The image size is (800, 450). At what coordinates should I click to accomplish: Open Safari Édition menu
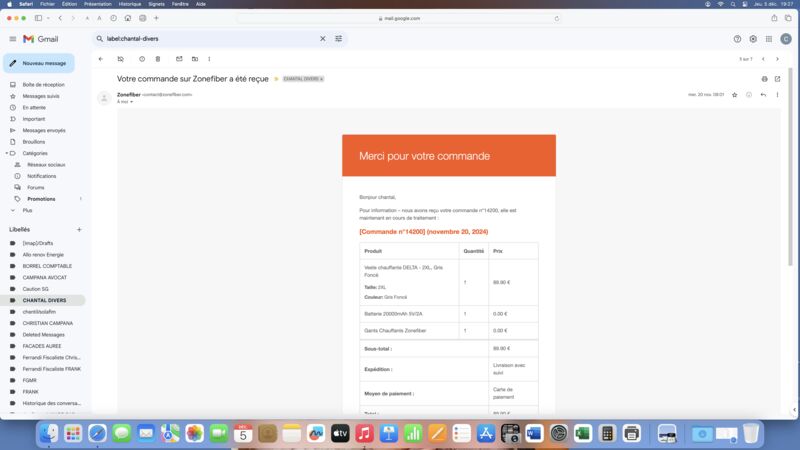pos(69,4)
